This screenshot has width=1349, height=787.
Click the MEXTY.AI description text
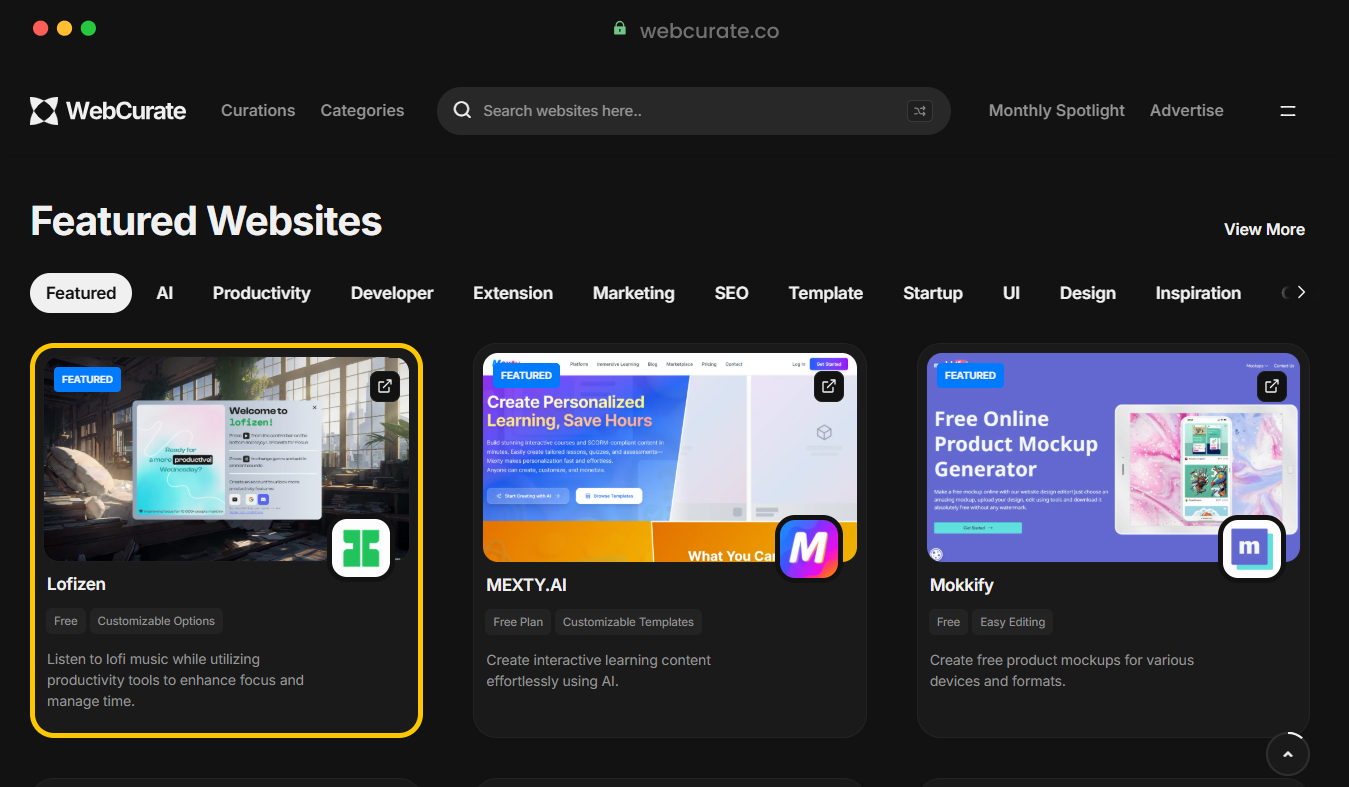click(598, 671)
